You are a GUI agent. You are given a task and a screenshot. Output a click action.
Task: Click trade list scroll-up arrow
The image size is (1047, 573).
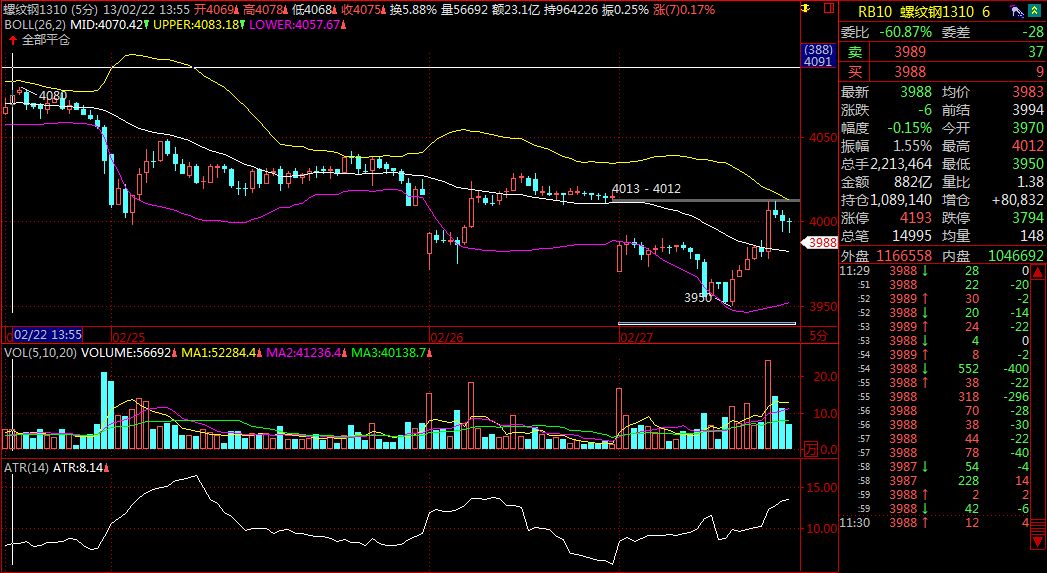[x=1037, y=272]
